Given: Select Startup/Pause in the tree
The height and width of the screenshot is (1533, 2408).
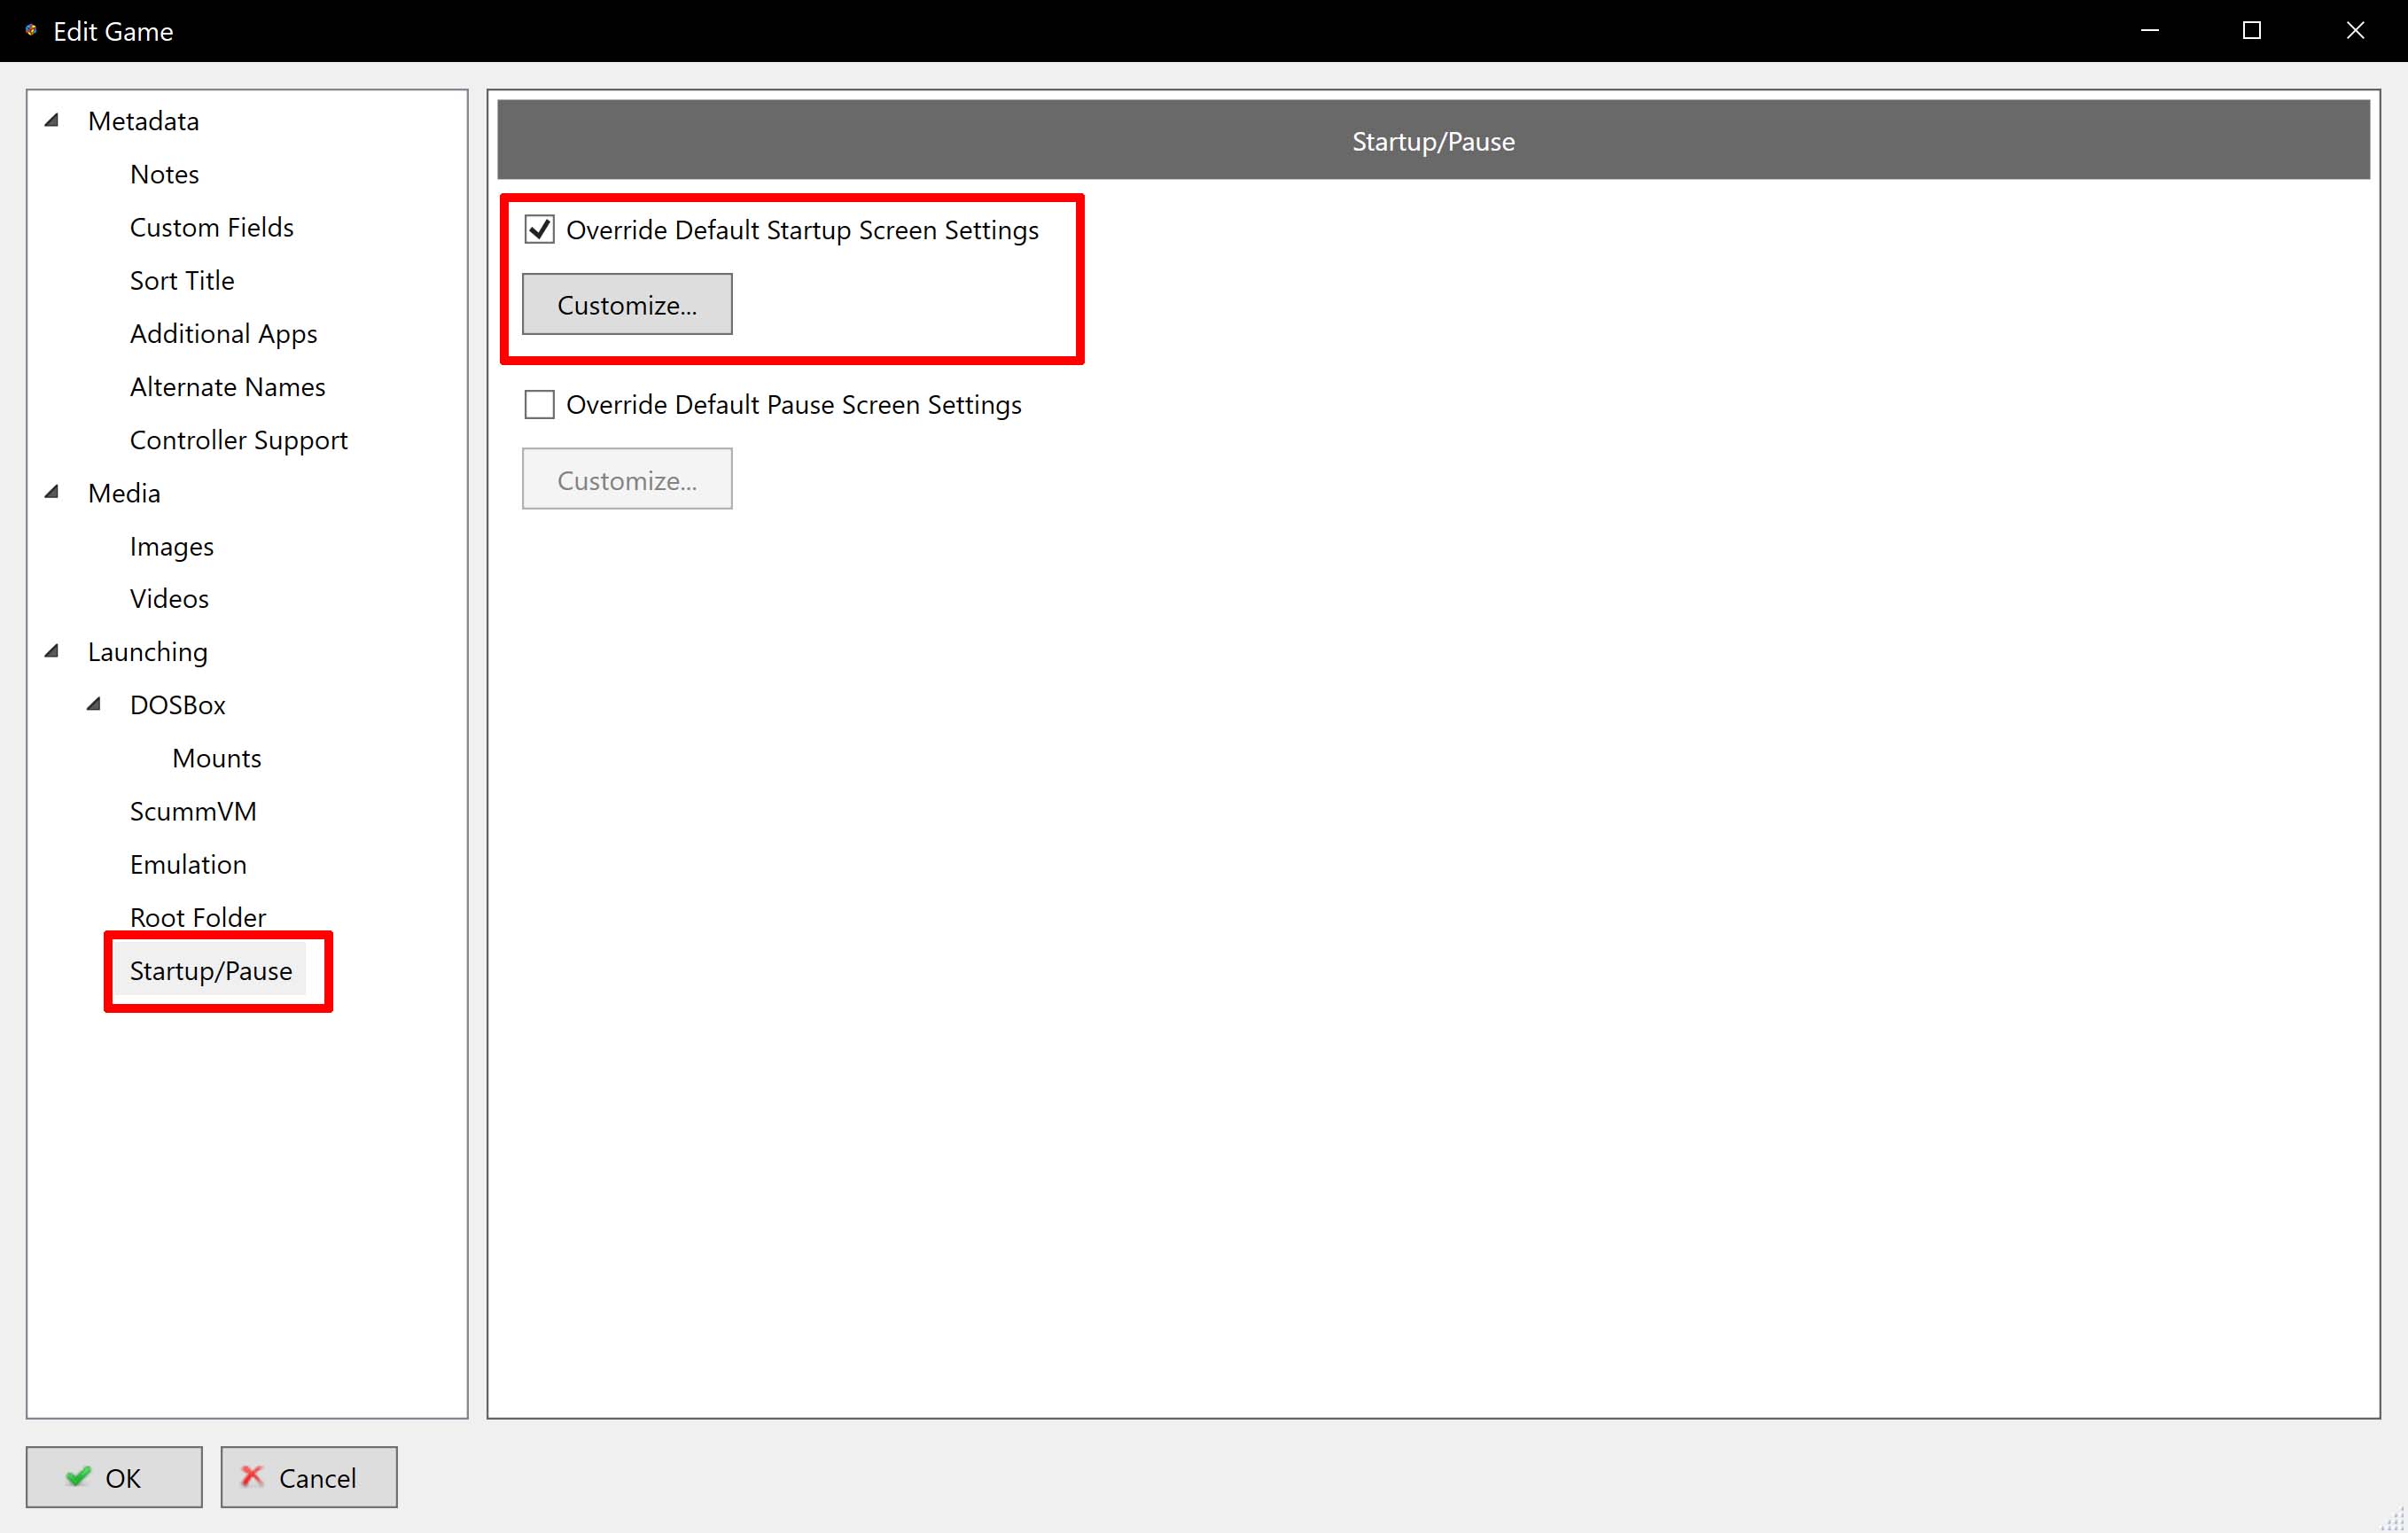Looking at the screenshot, I should pyautogui.click(x=211, y=970).
